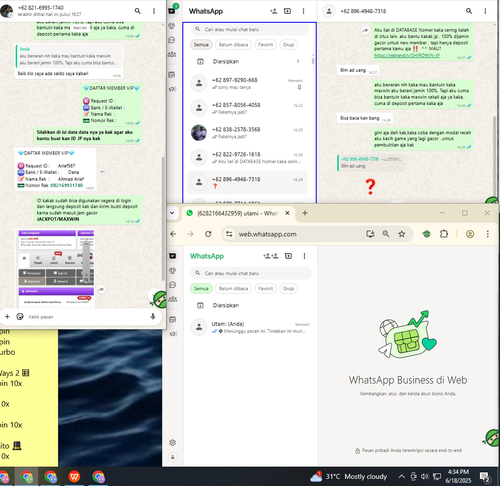The image size is (500, 486).
Task: Start voice message with microphone icon
Action: (153, 316)
